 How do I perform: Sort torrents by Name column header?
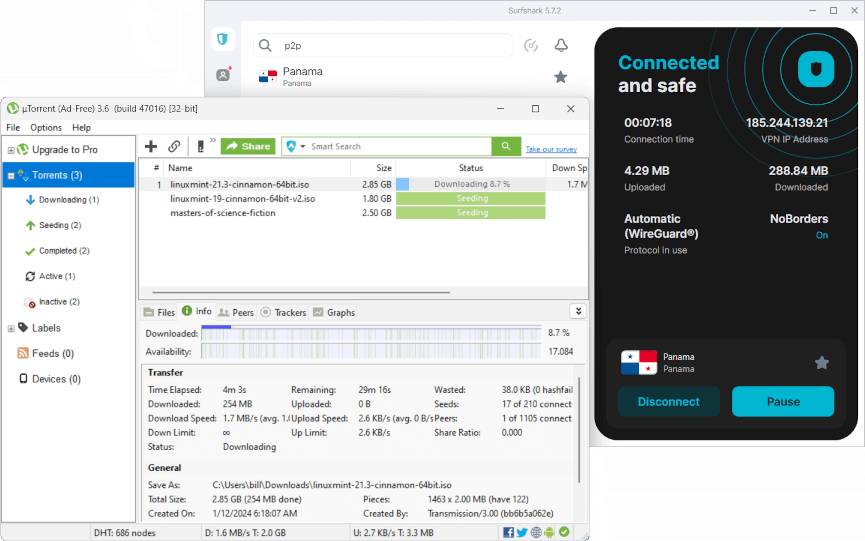[258, 168]
